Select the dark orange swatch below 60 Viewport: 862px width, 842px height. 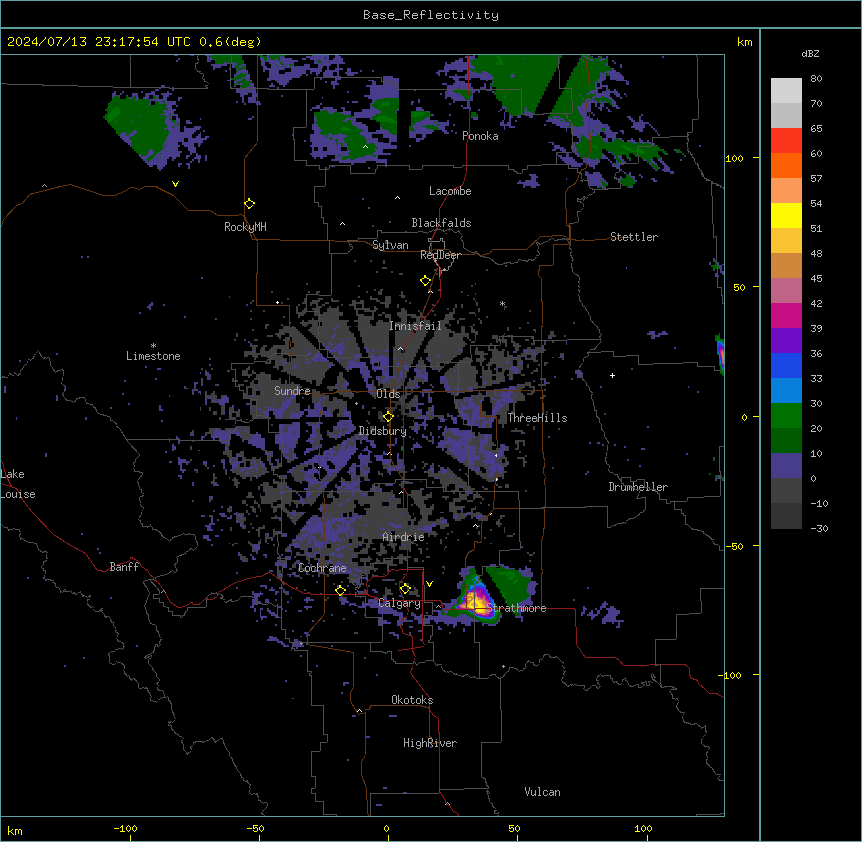point(786,165)
